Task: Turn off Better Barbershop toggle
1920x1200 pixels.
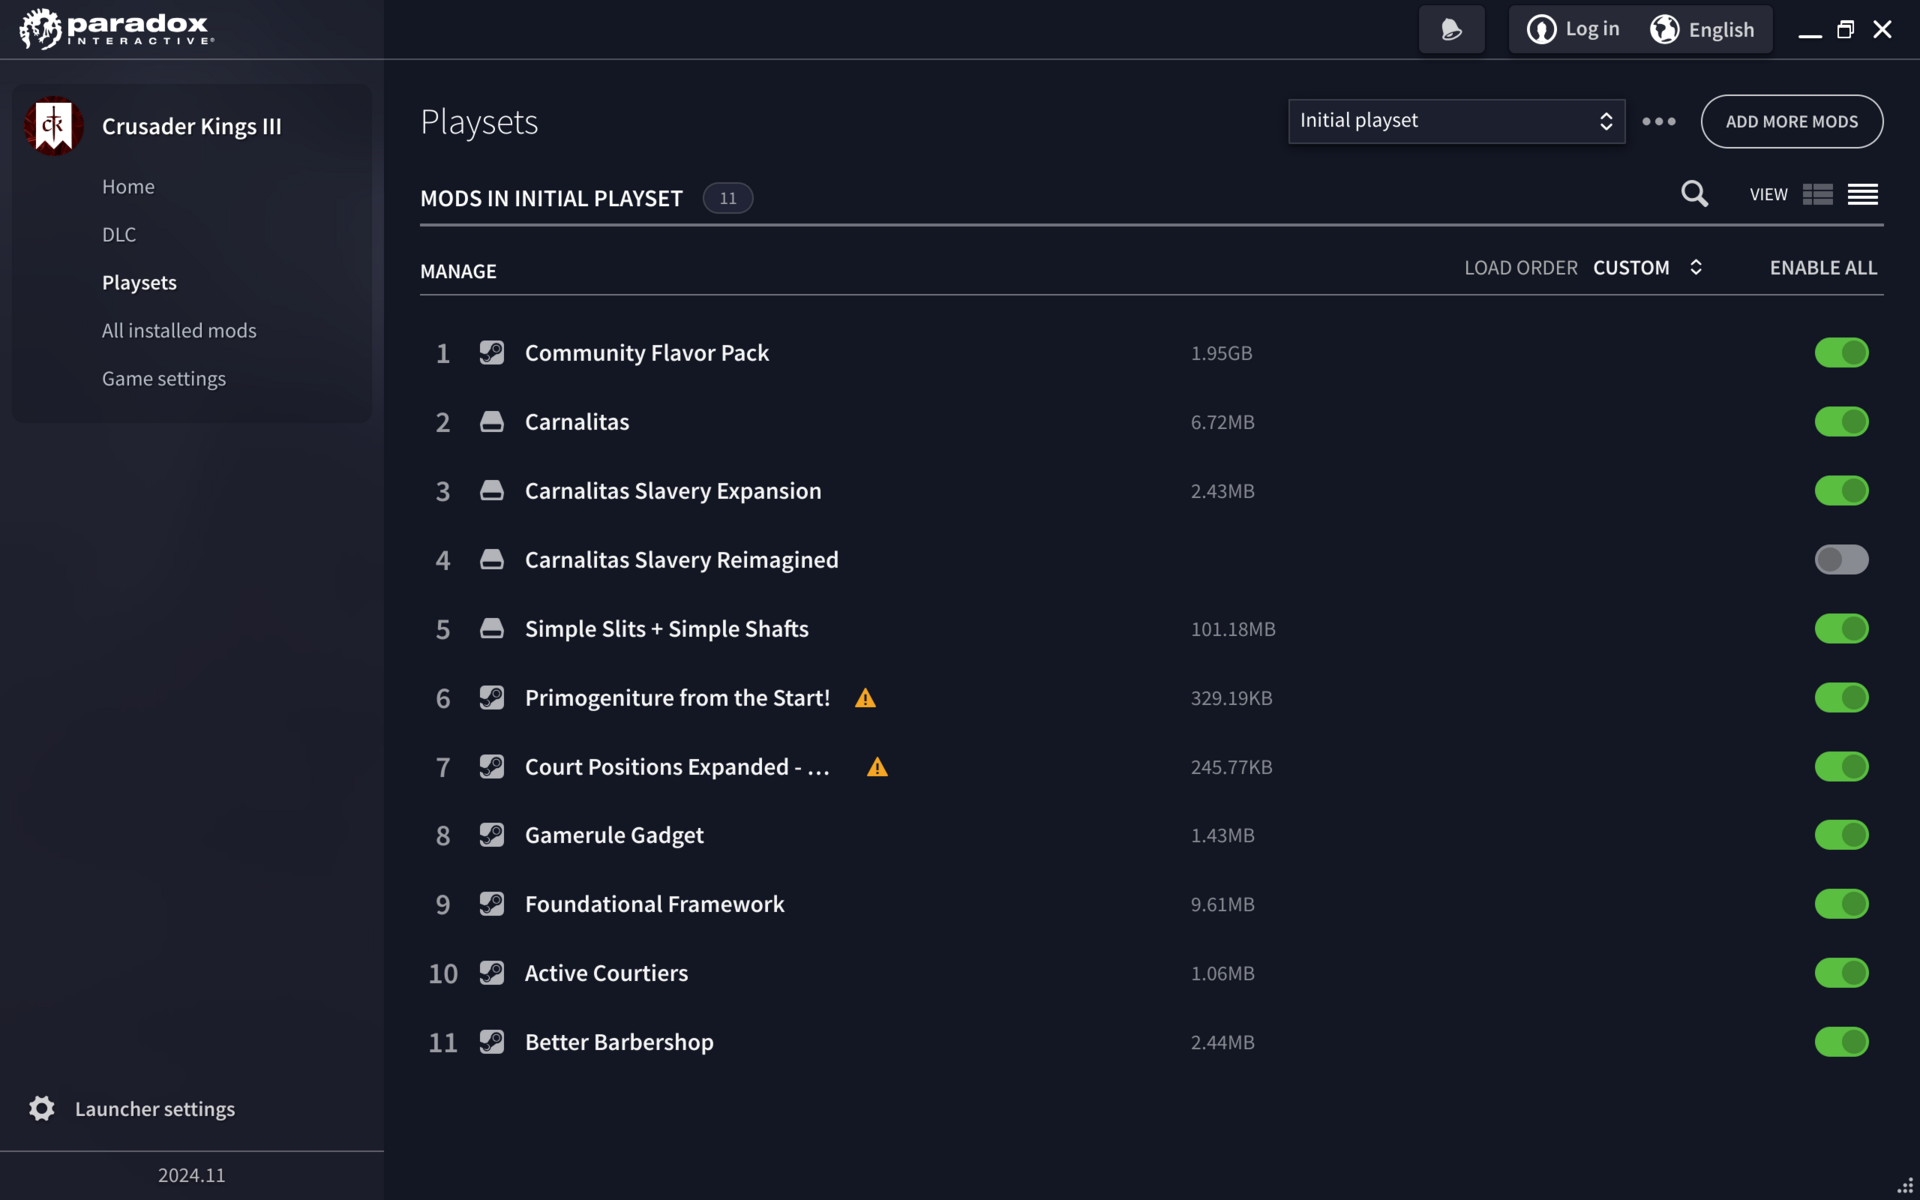Action: (1841, 1042)
